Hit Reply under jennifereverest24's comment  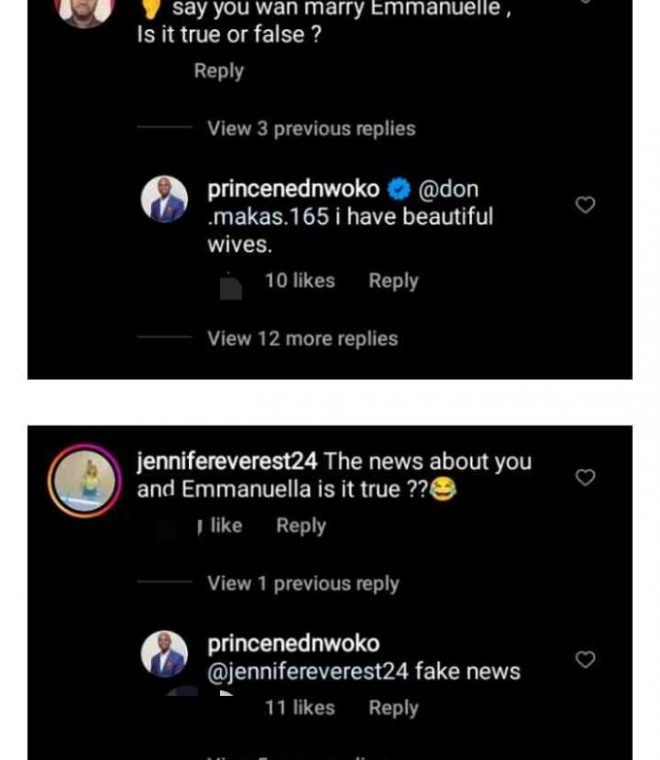pos(301,525)
